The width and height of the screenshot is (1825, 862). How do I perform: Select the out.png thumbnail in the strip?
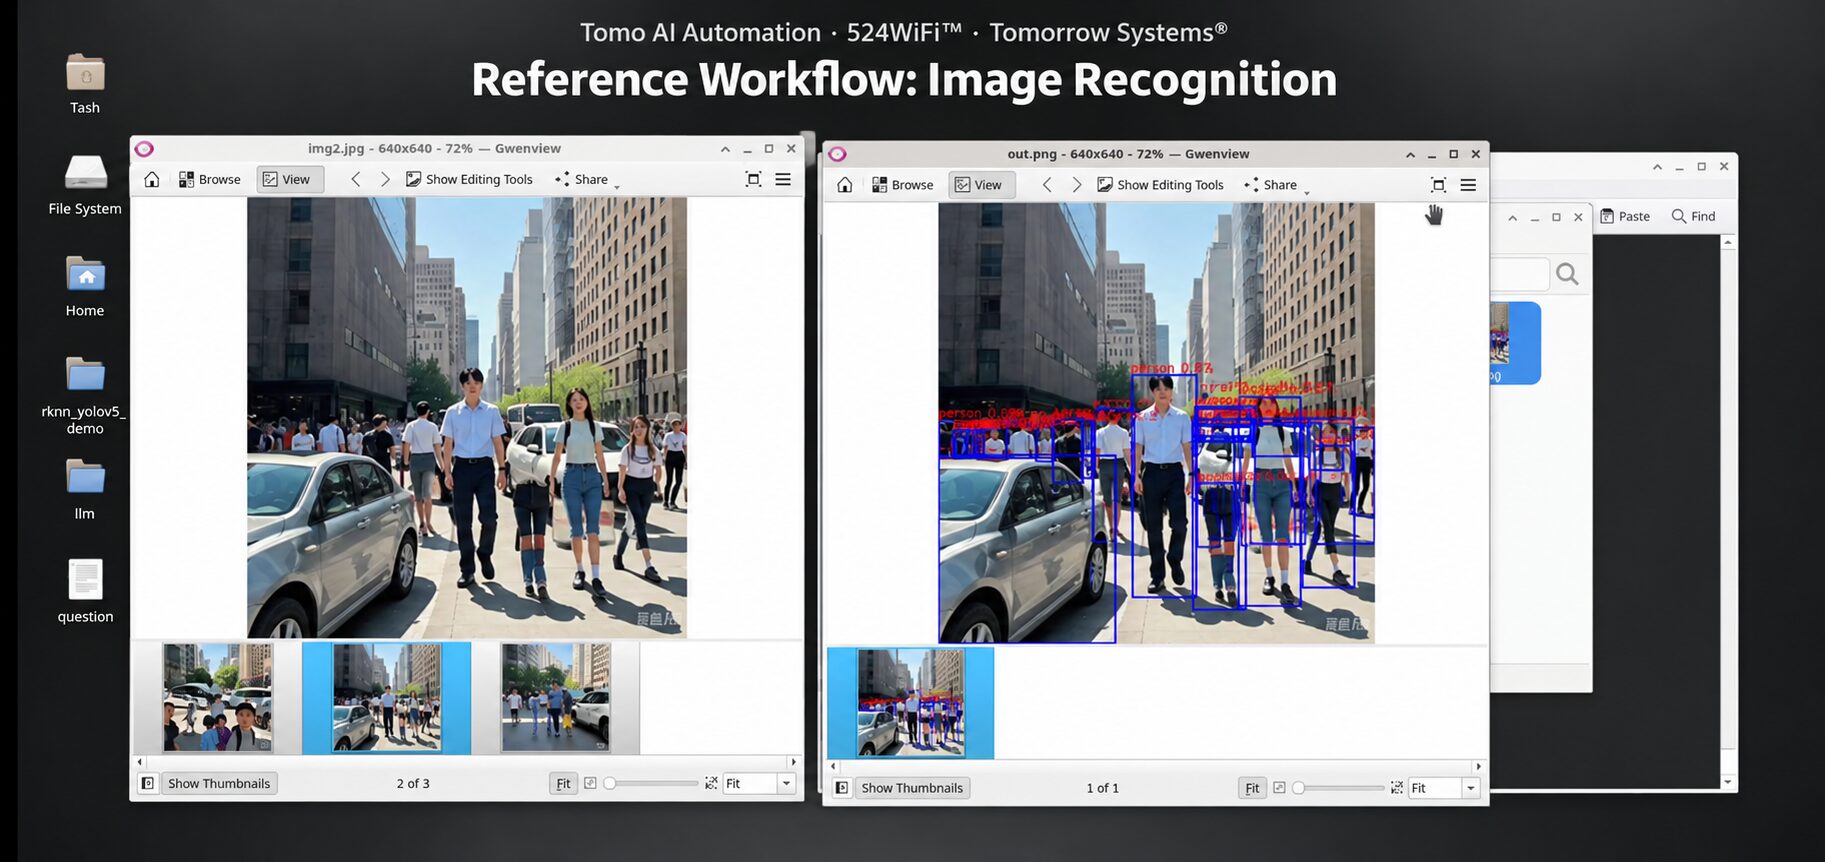coord(911,703)
